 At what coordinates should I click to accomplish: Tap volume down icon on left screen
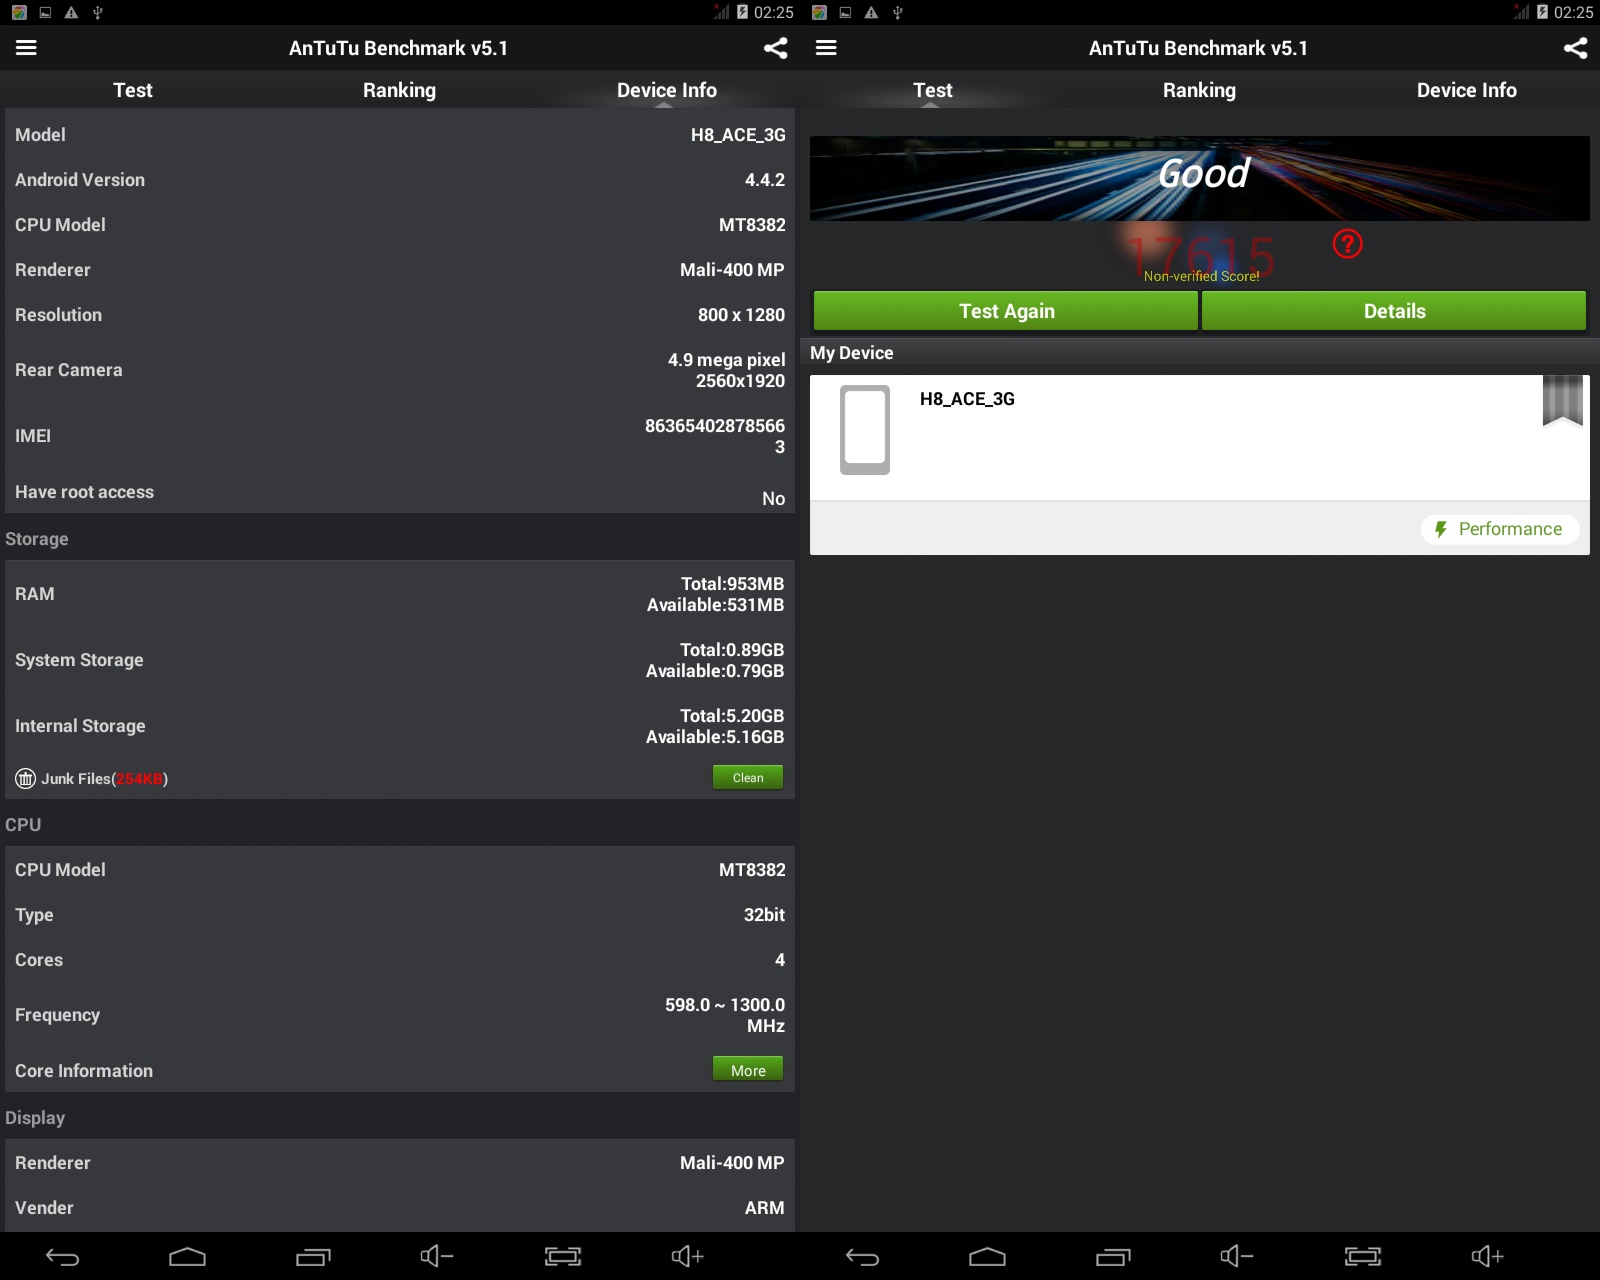coord(437,1256)
